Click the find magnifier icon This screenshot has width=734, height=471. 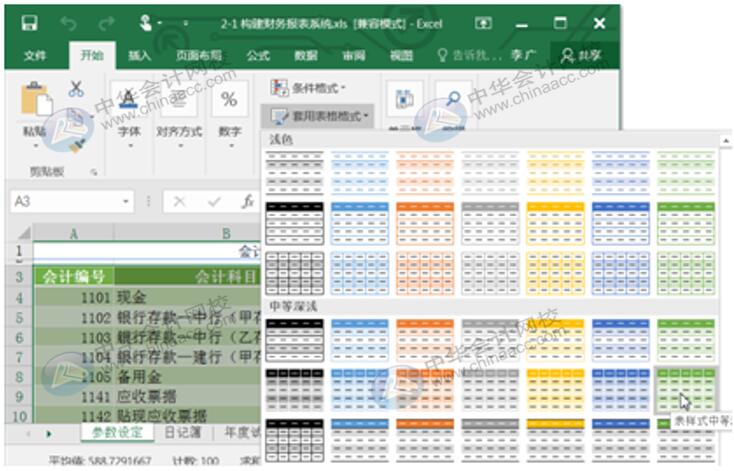pos(453,100)
